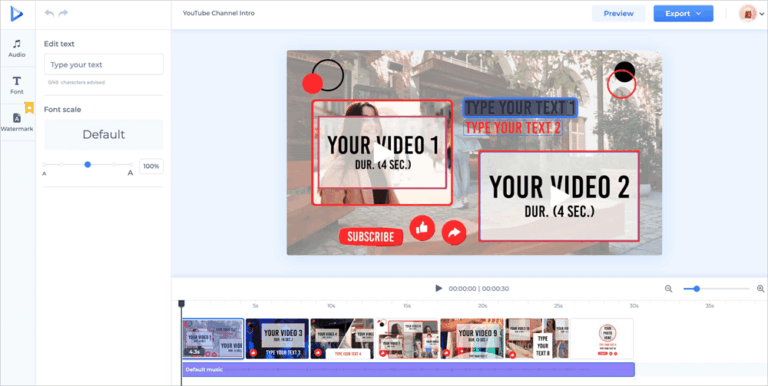
Task: Click the Edit text input field
Action: [104, 65]
